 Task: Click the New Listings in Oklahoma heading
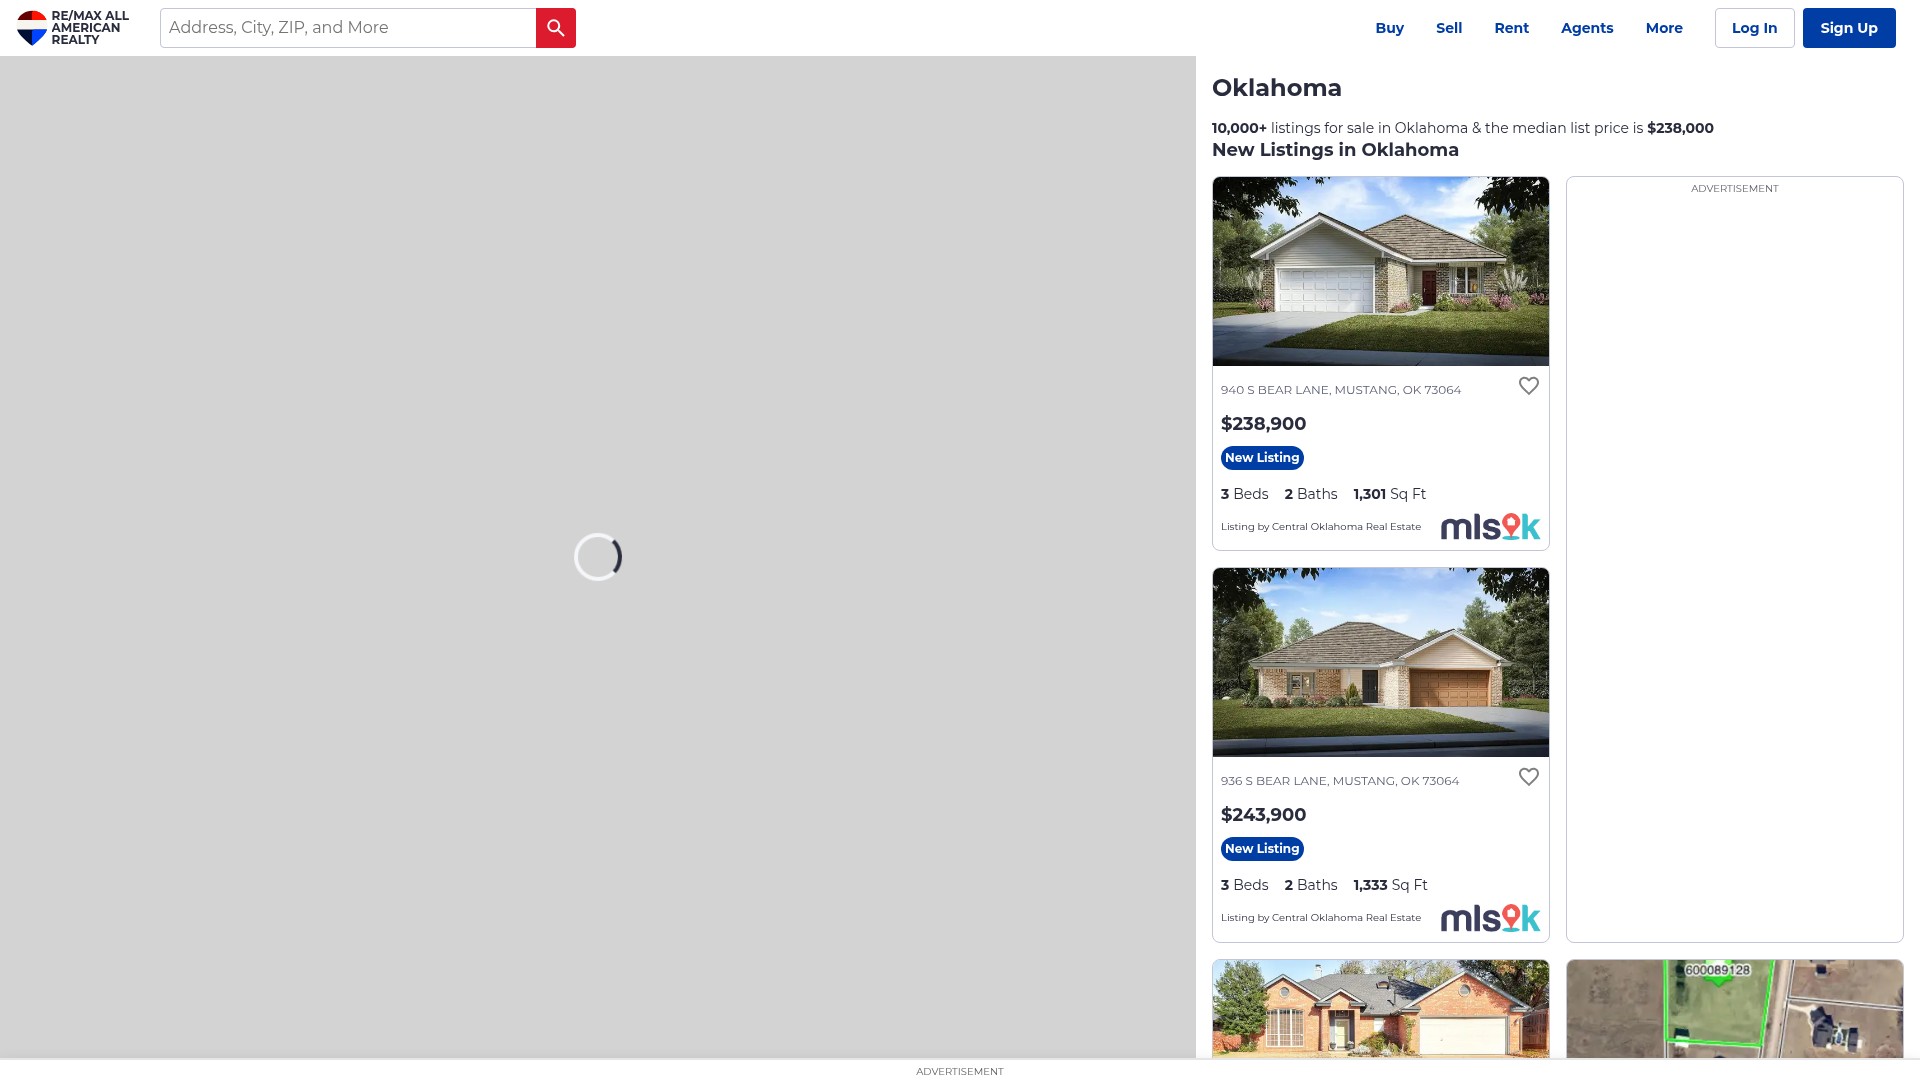point(1335,150)
